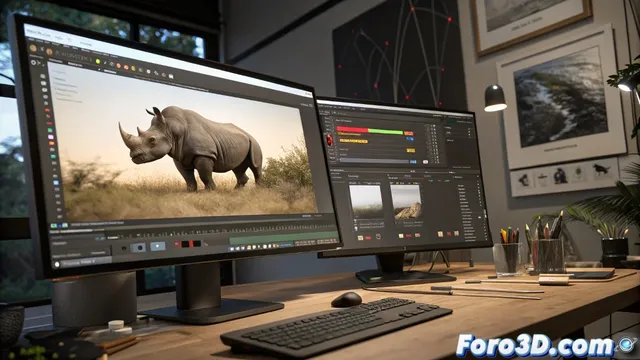Click the settings gear icon, left monitor
The image size is (640, 360).
(x=34, y=62)
